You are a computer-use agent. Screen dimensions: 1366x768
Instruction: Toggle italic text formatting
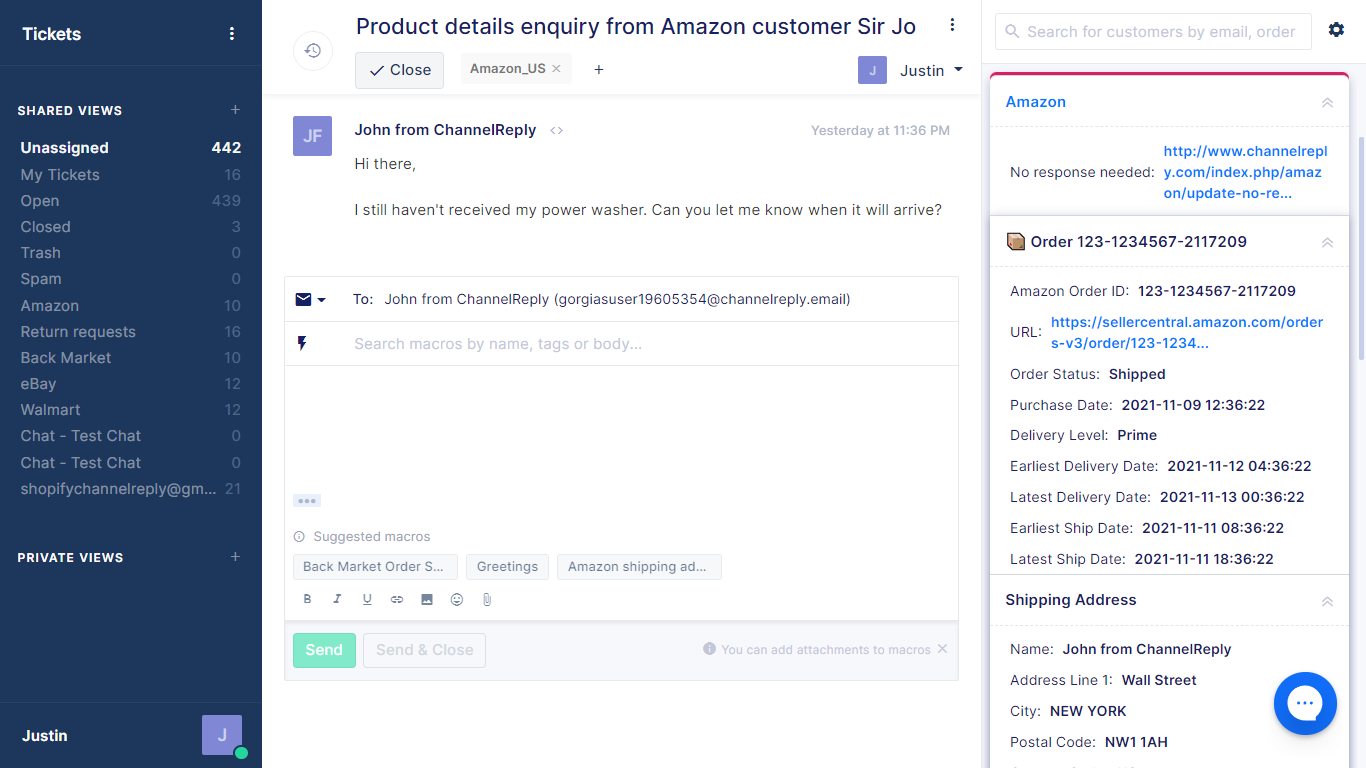337,600
